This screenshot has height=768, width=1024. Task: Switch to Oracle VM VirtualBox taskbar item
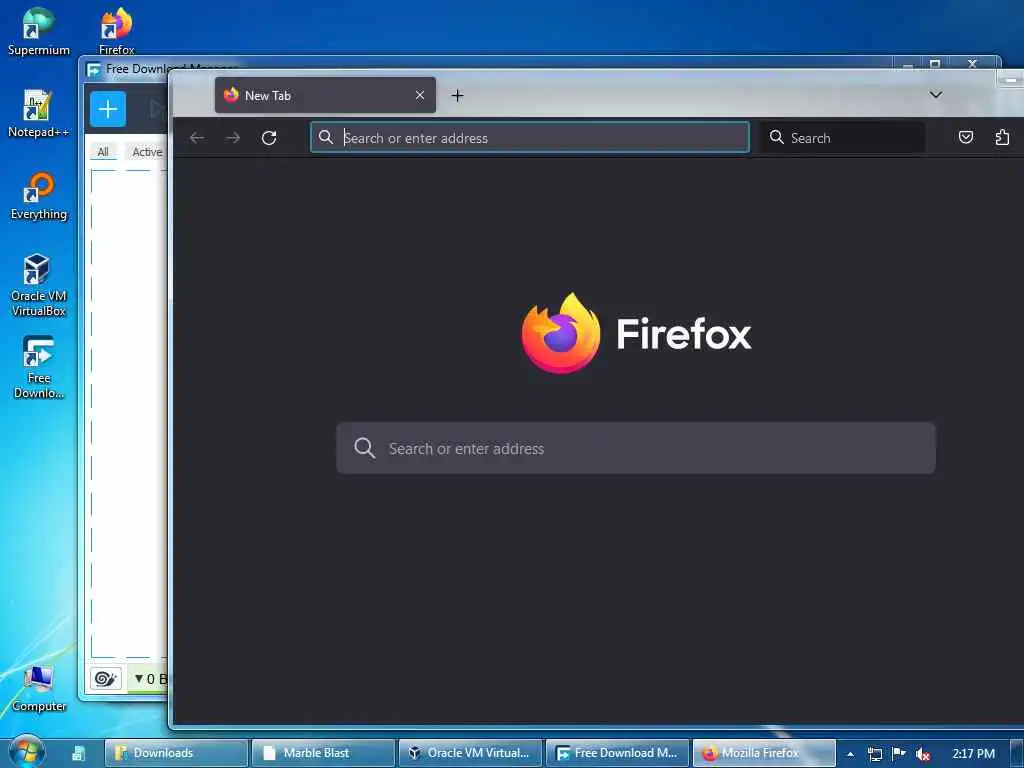pos(470,753)
